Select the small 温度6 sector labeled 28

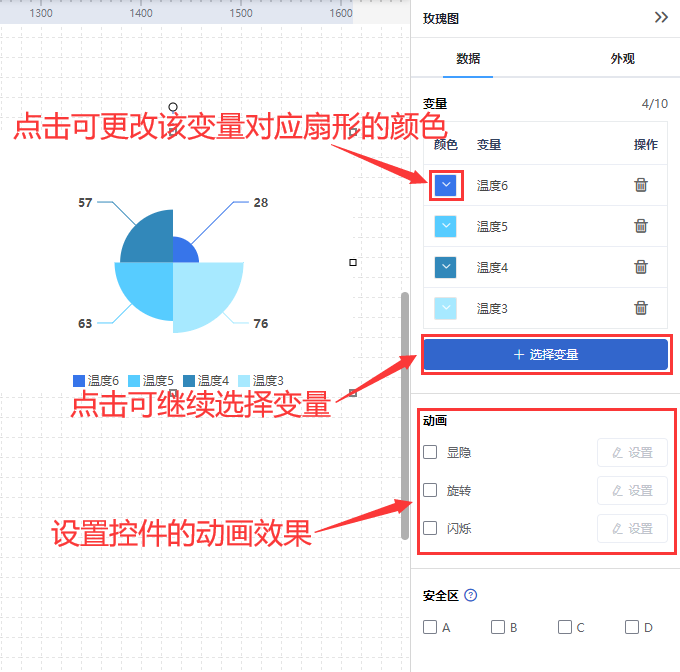tap(182, 252)
